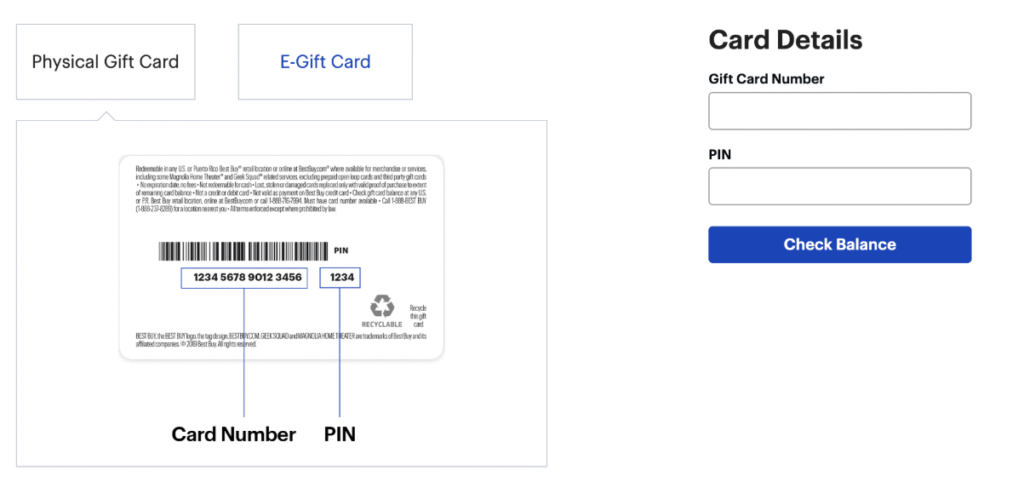
Task: Click the Gift Card Number field label
Action: [766, 79]
